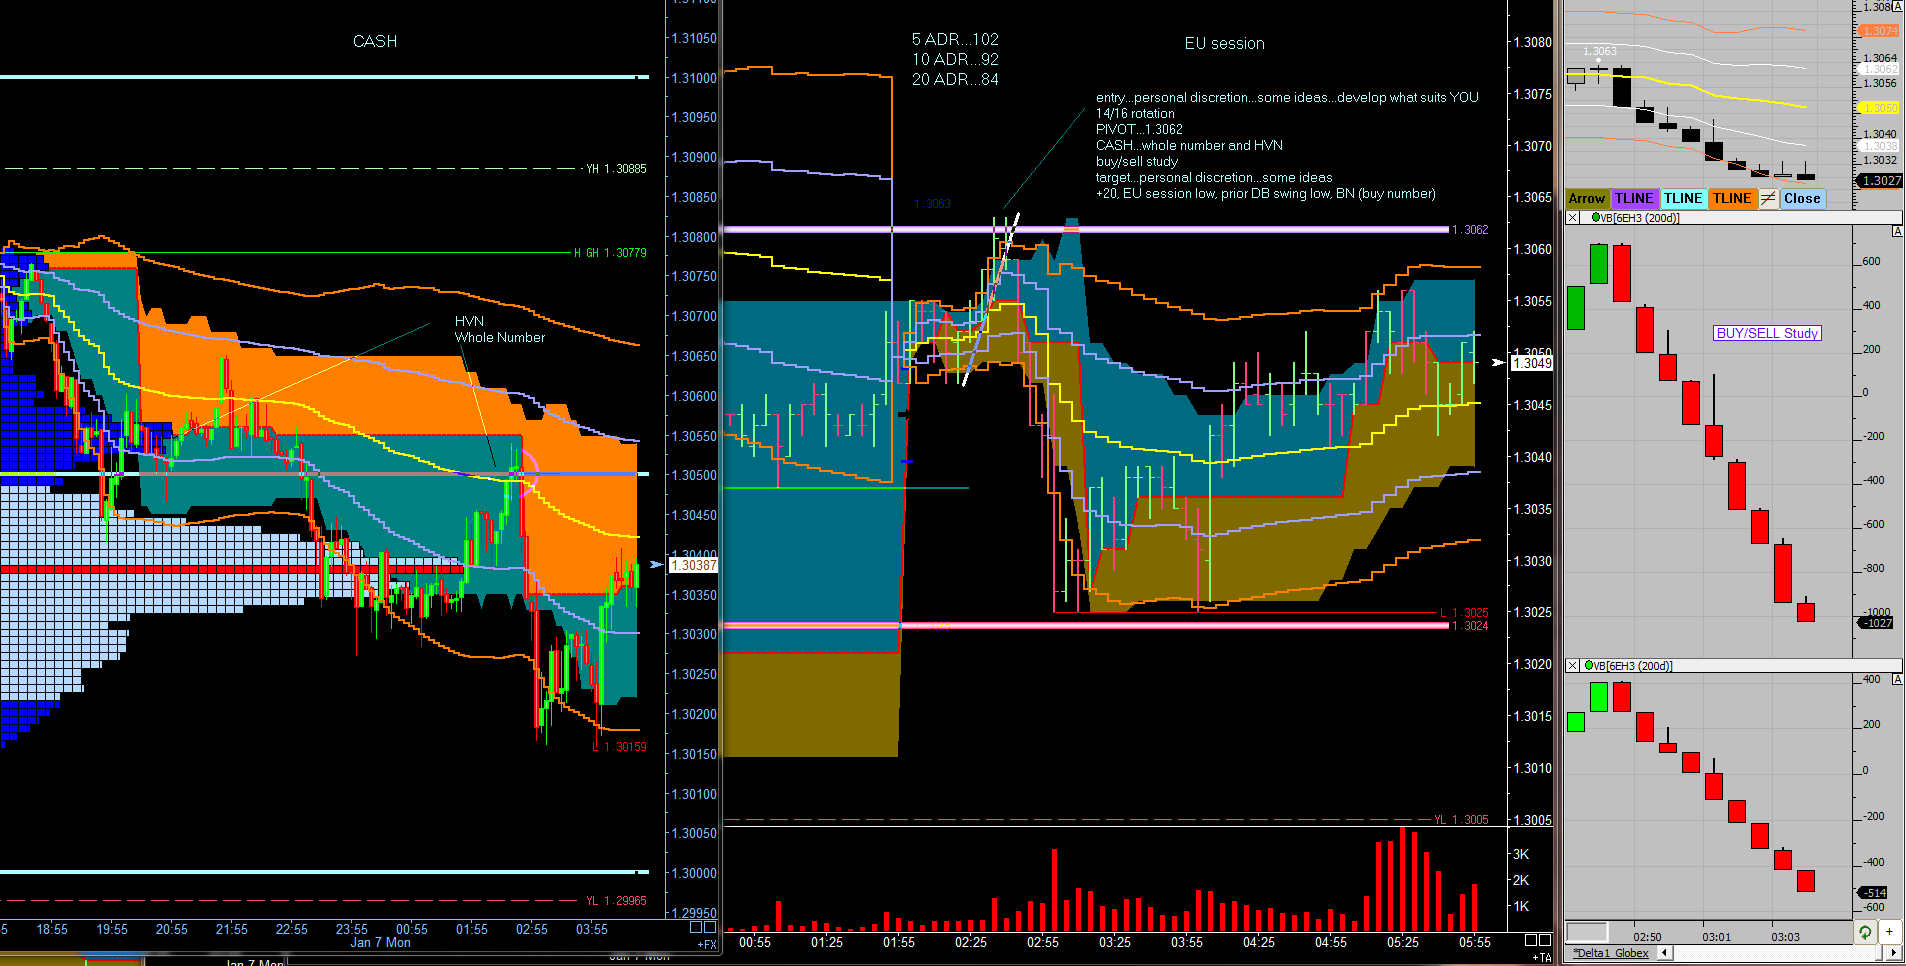This screenshot has height=966, width=1906.
Task: Click the green refresh arrow icon
Action: [x=1866, y=932]
